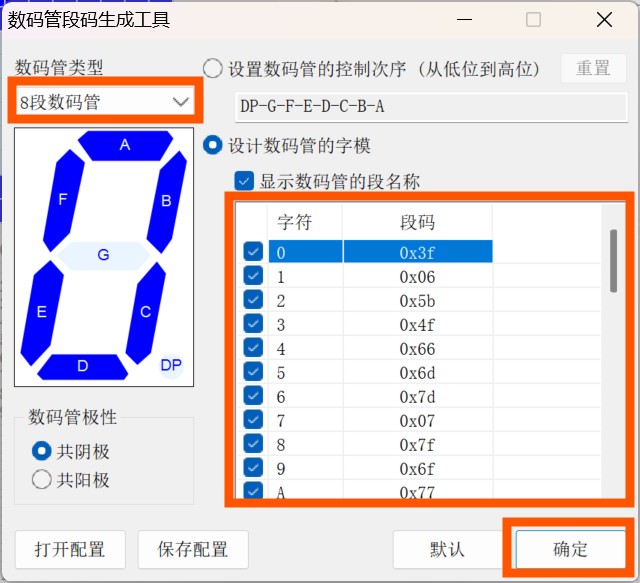This screenshot has width=640, height=583.
Task: Select the segment code 0x5b cell
Action: (x=418, y=300)
